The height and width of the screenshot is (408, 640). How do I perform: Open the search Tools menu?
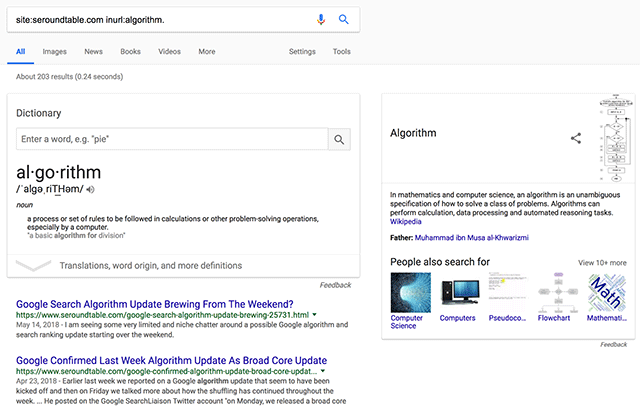(x=342, y=51)
